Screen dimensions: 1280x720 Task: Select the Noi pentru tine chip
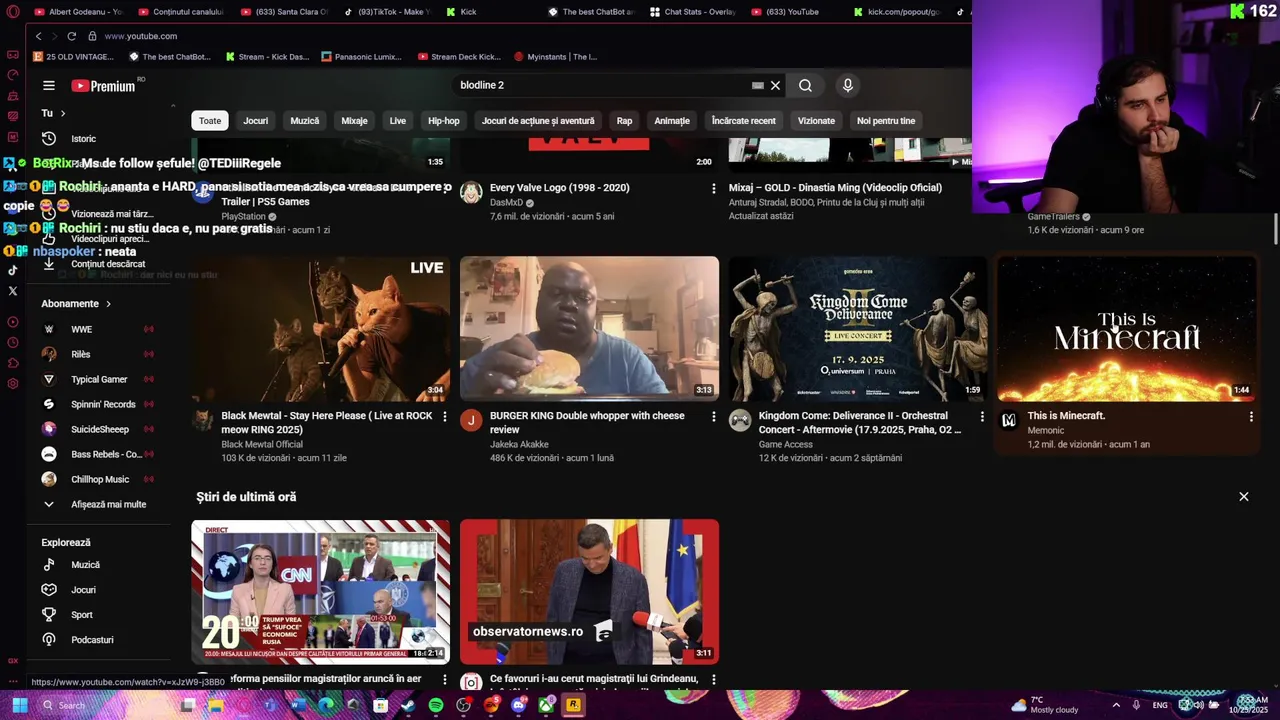[886, 121]
